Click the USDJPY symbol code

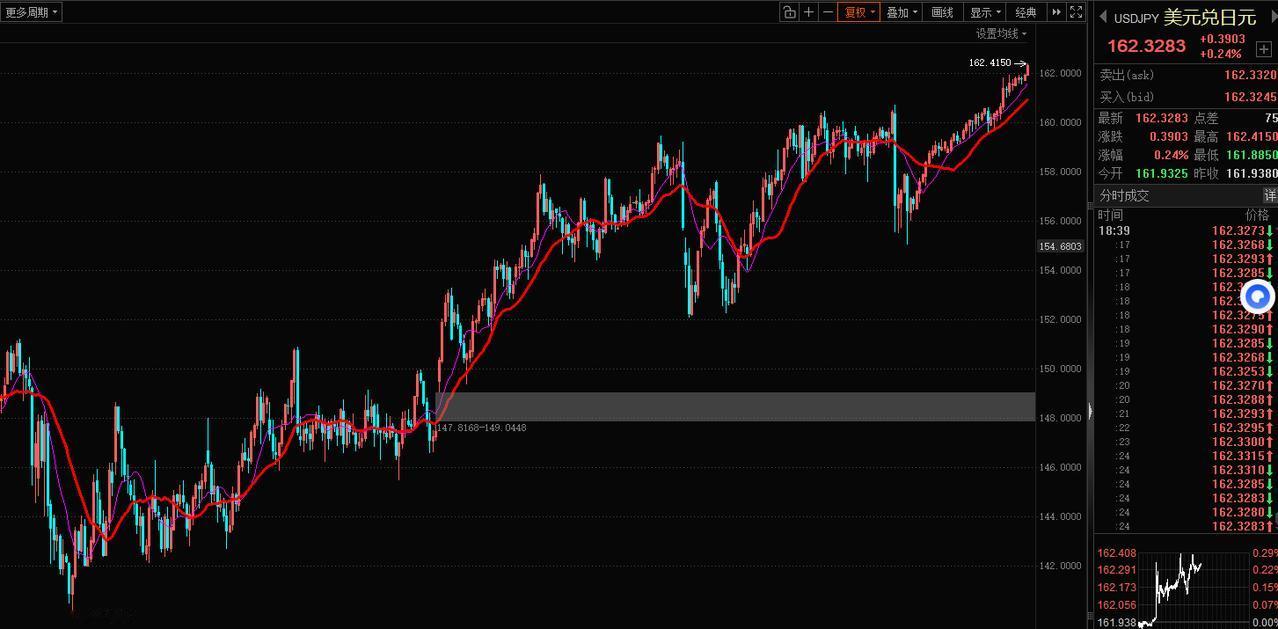[1136, 18]
